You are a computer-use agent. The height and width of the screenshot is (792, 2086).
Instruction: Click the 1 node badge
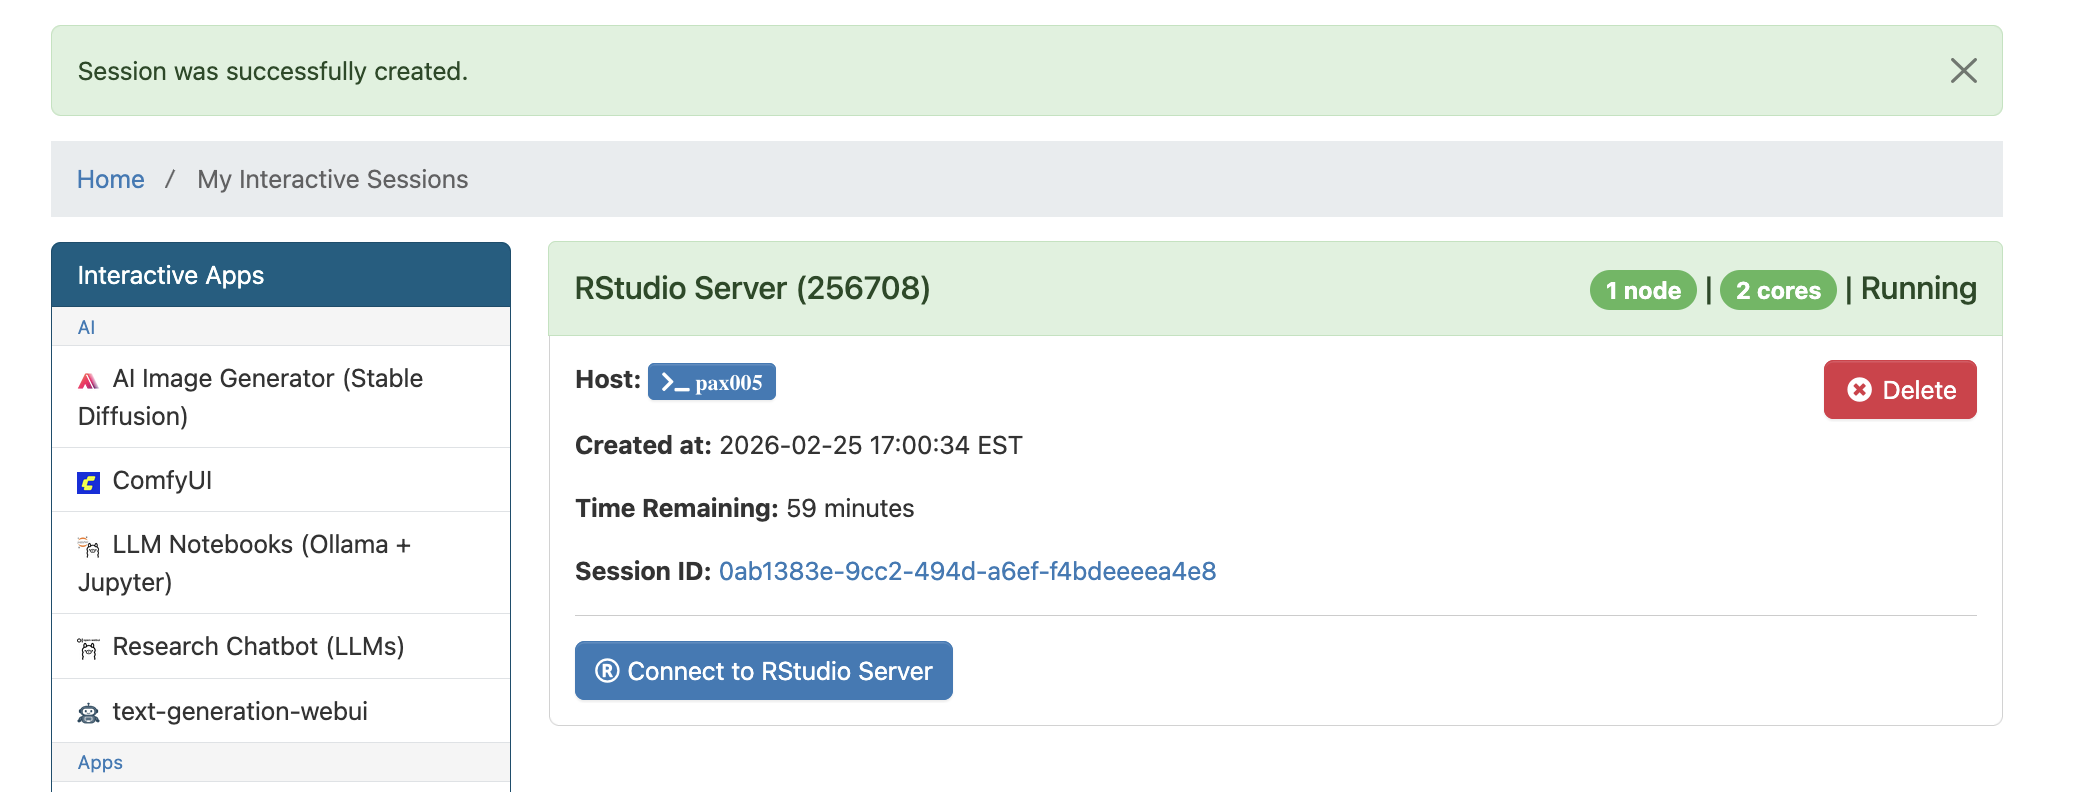(x=1642, y=291)
